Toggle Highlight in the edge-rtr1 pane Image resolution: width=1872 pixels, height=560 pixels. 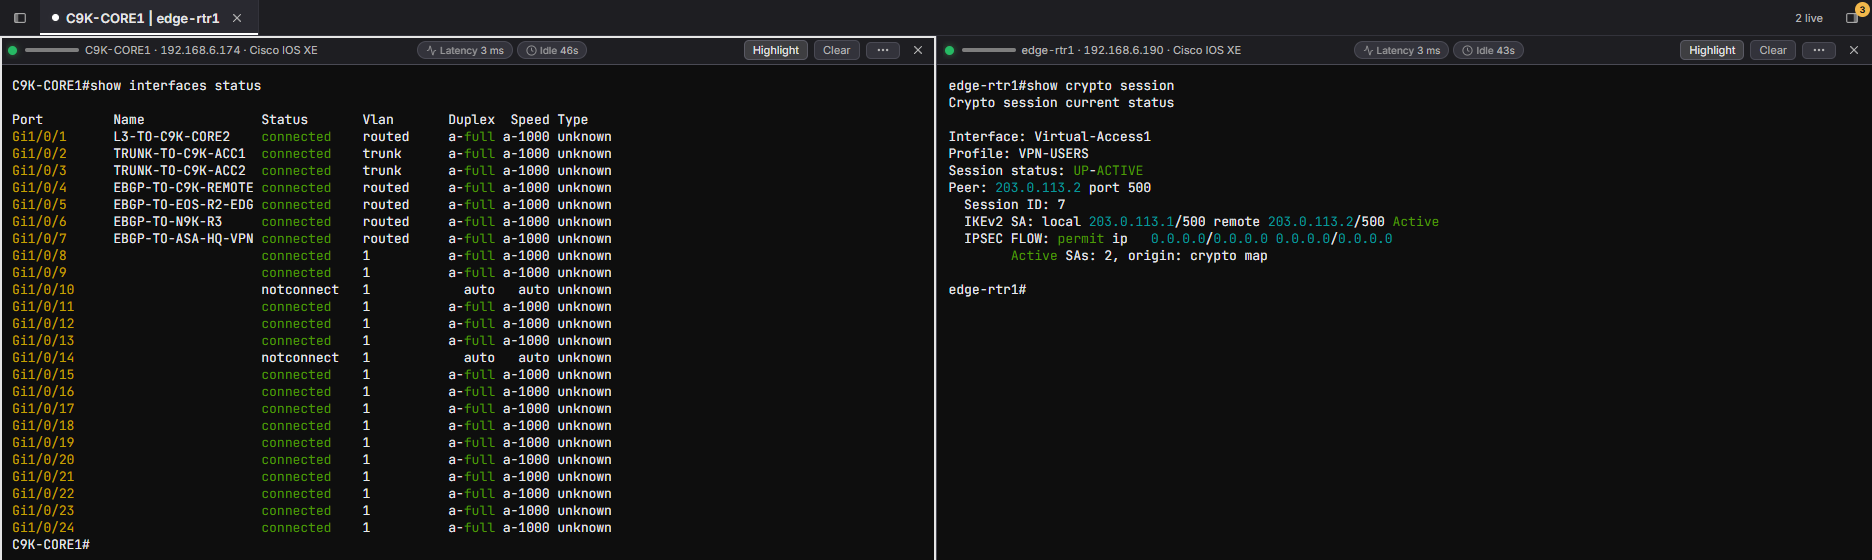(1712, 50)
